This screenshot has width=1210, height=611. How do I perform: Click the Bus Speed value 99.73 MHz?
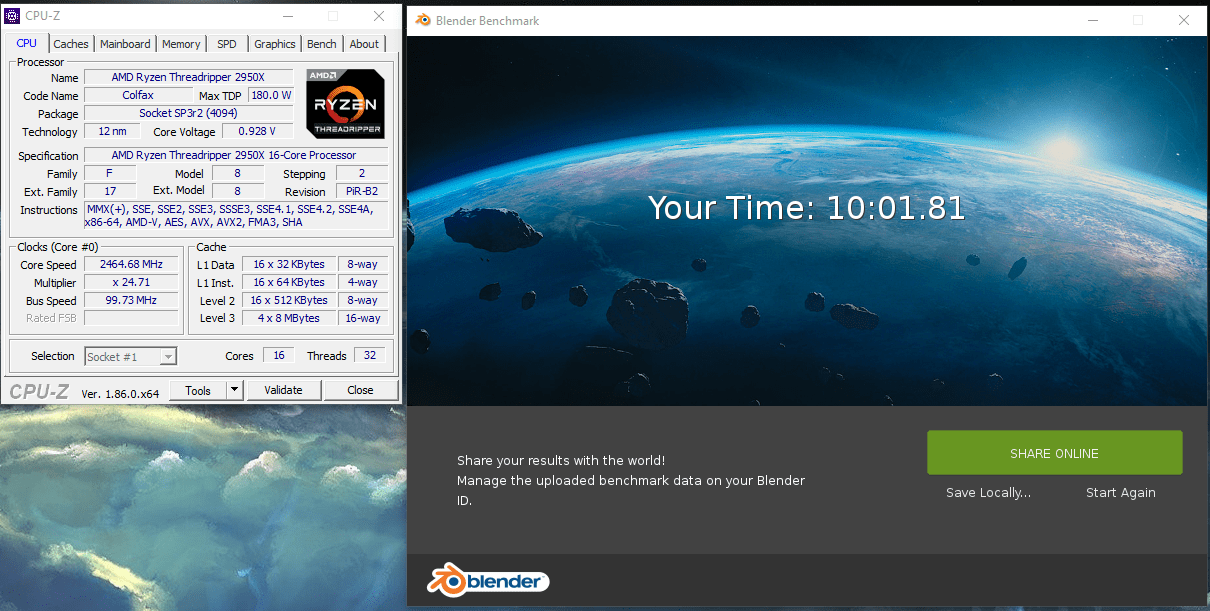(131, 300)
